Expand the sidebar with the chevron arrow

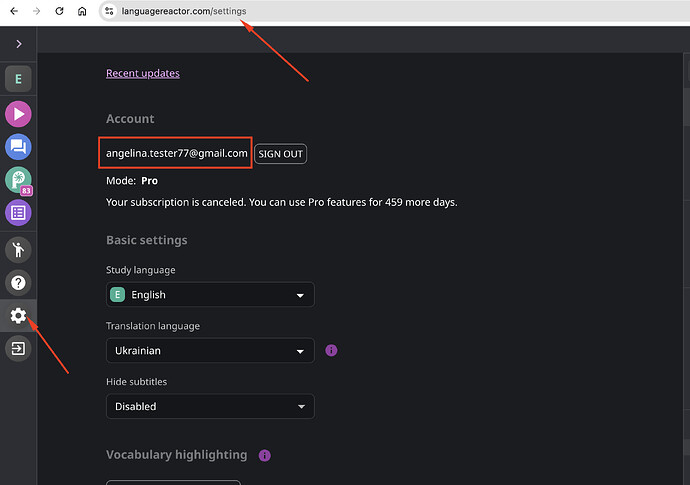18,44
